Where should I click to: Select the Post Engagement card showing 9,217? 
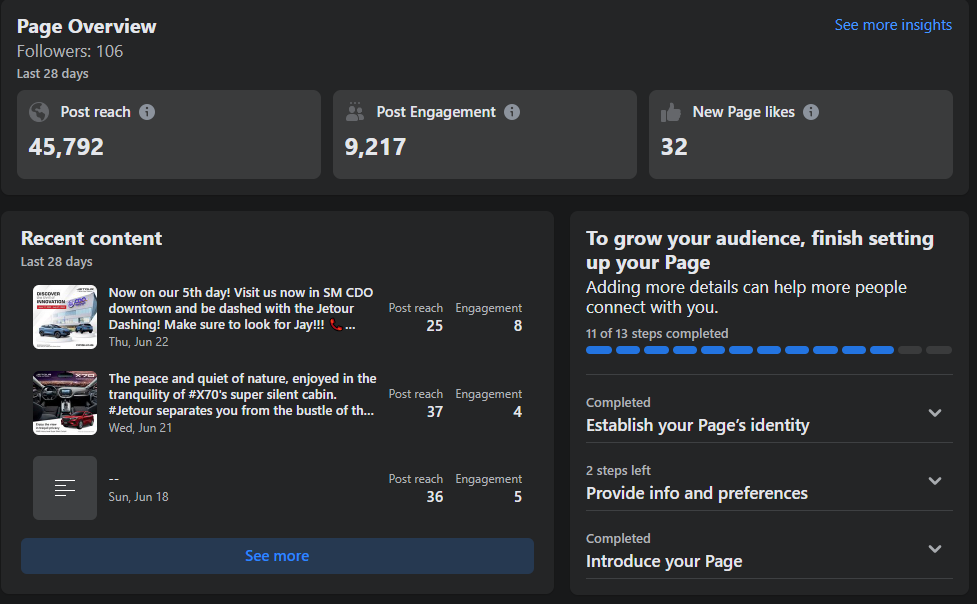pyautogui.click(x=484, y=135)
